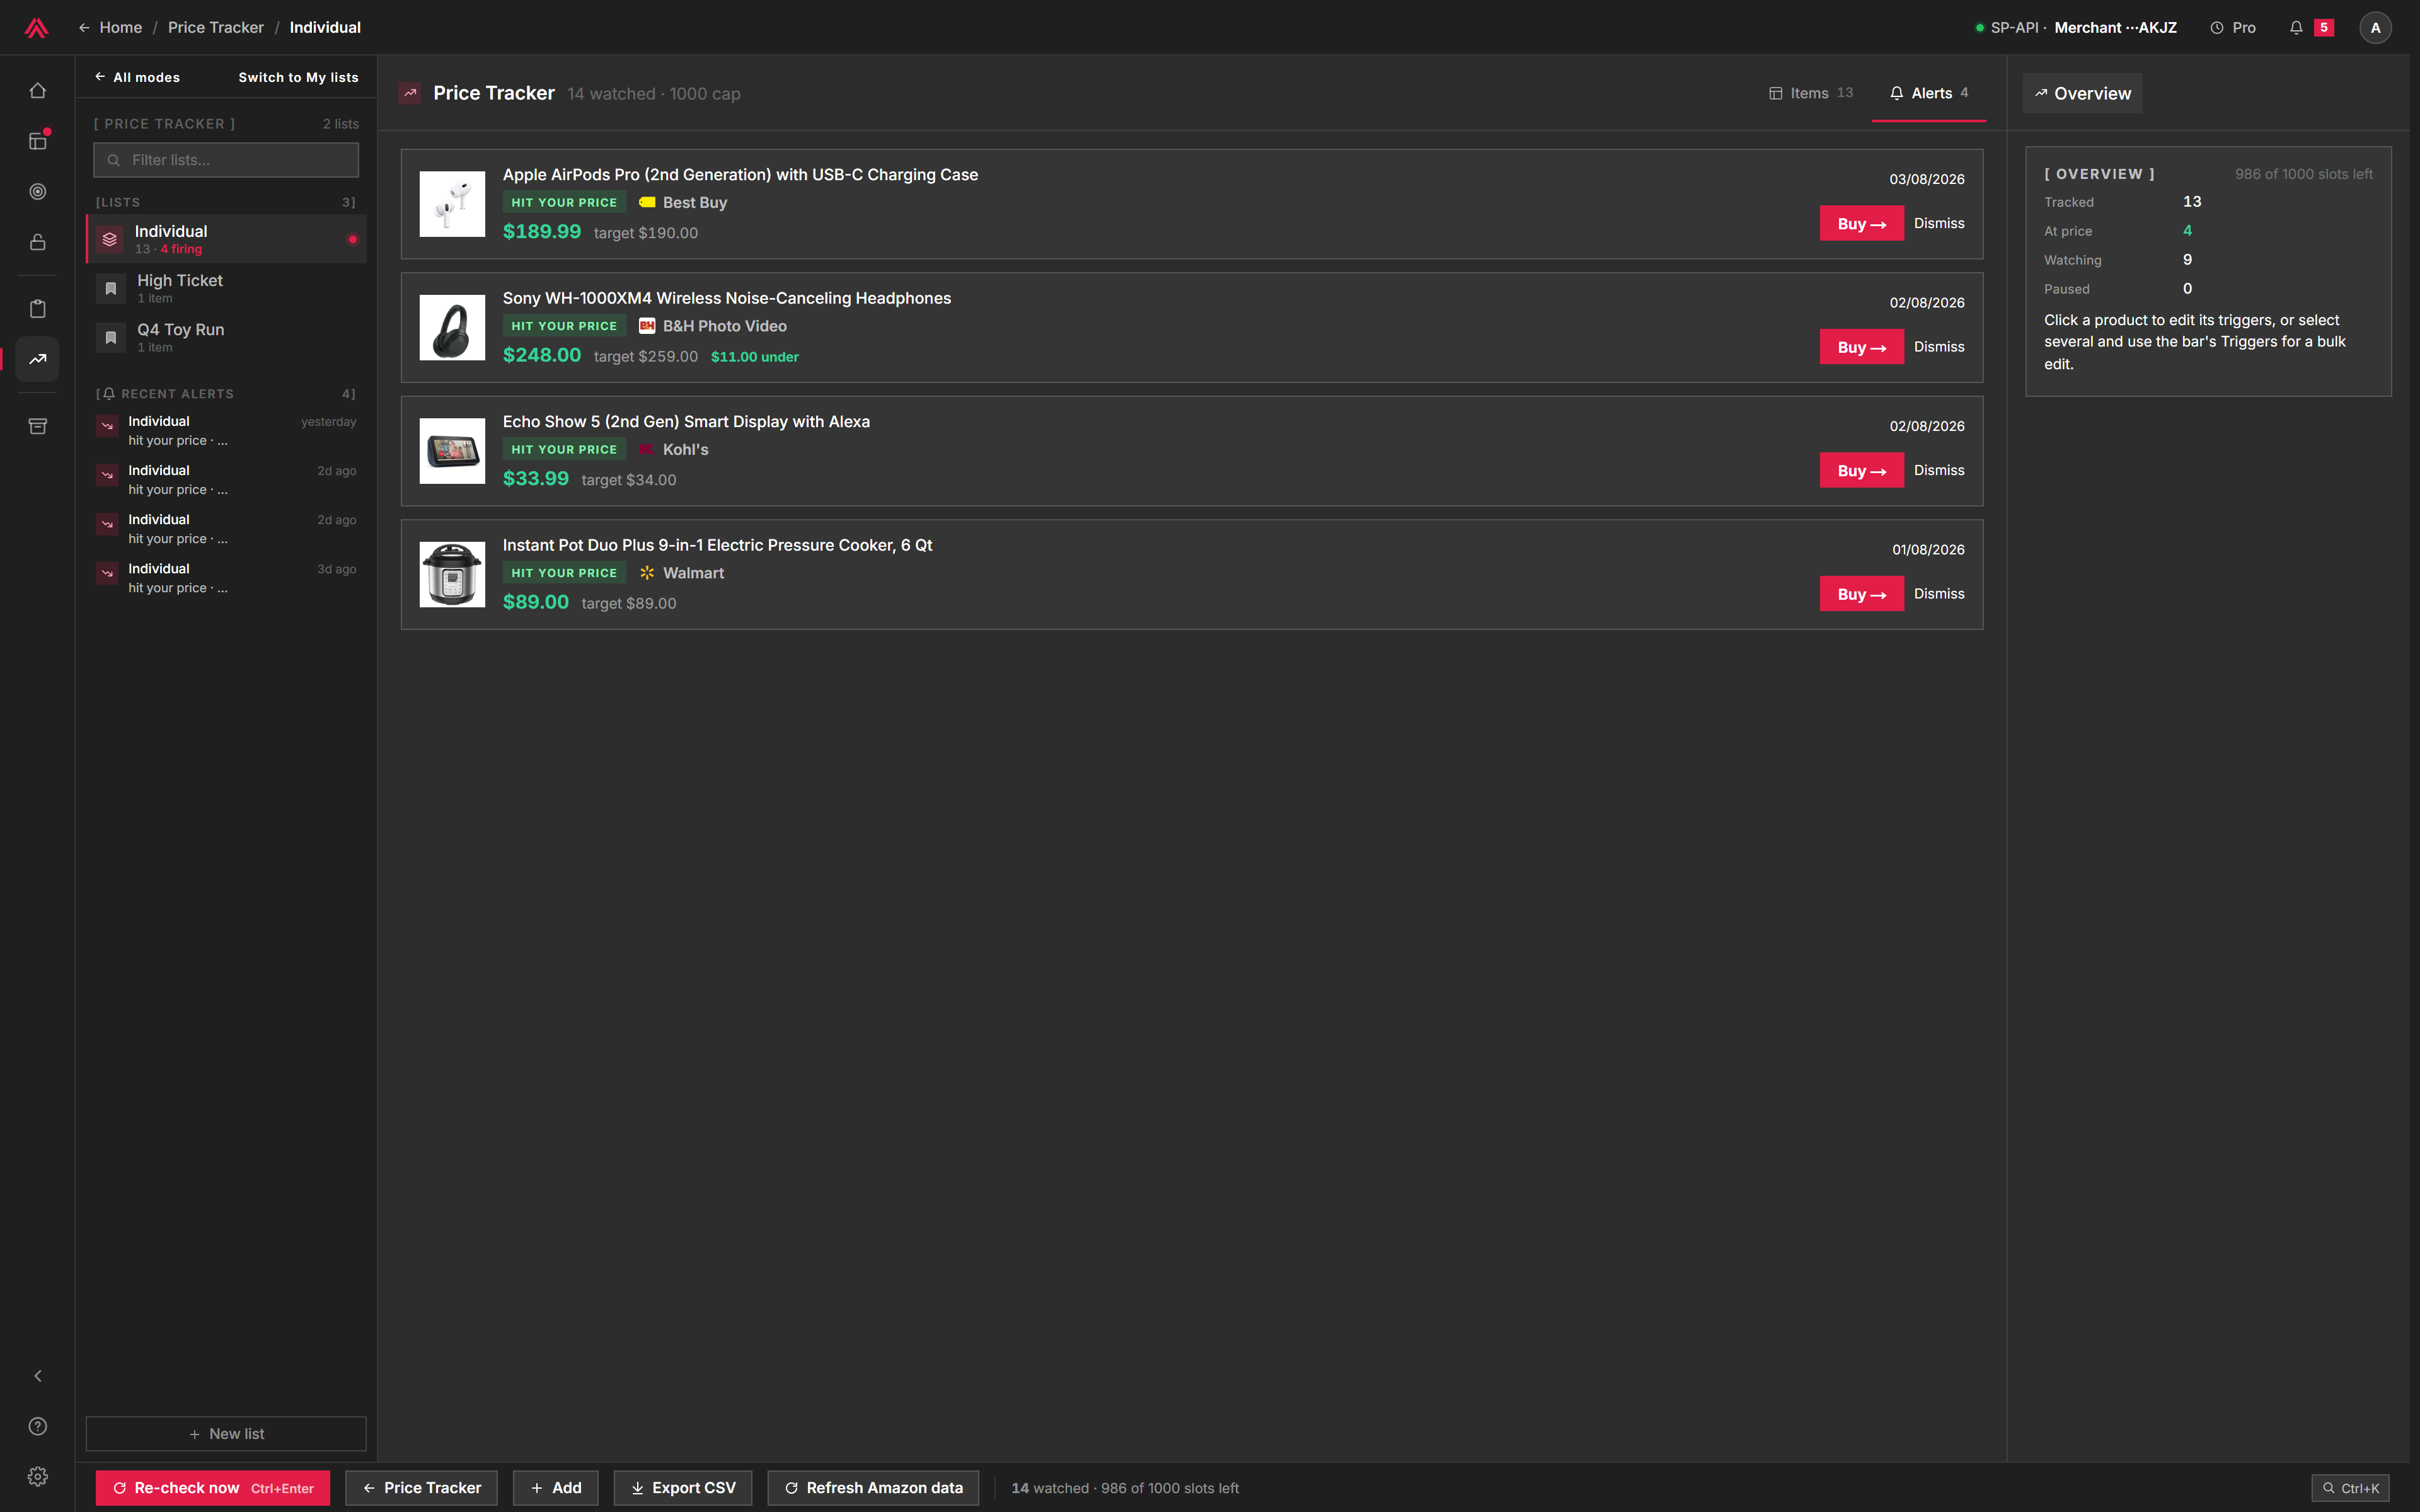Viewport: 2420px width, 1512px height.
Task: Open the Individual alert from 3d ago
Action: pyautogui.click(x=226, y=578)
